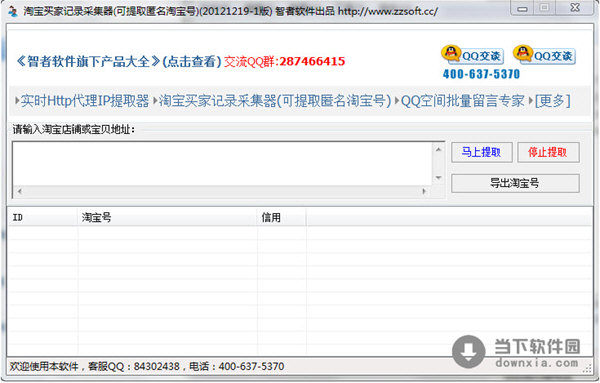Click the address box scroll right arrow
The height and width of the screenshot is (383, 600).
coord(424,191)
